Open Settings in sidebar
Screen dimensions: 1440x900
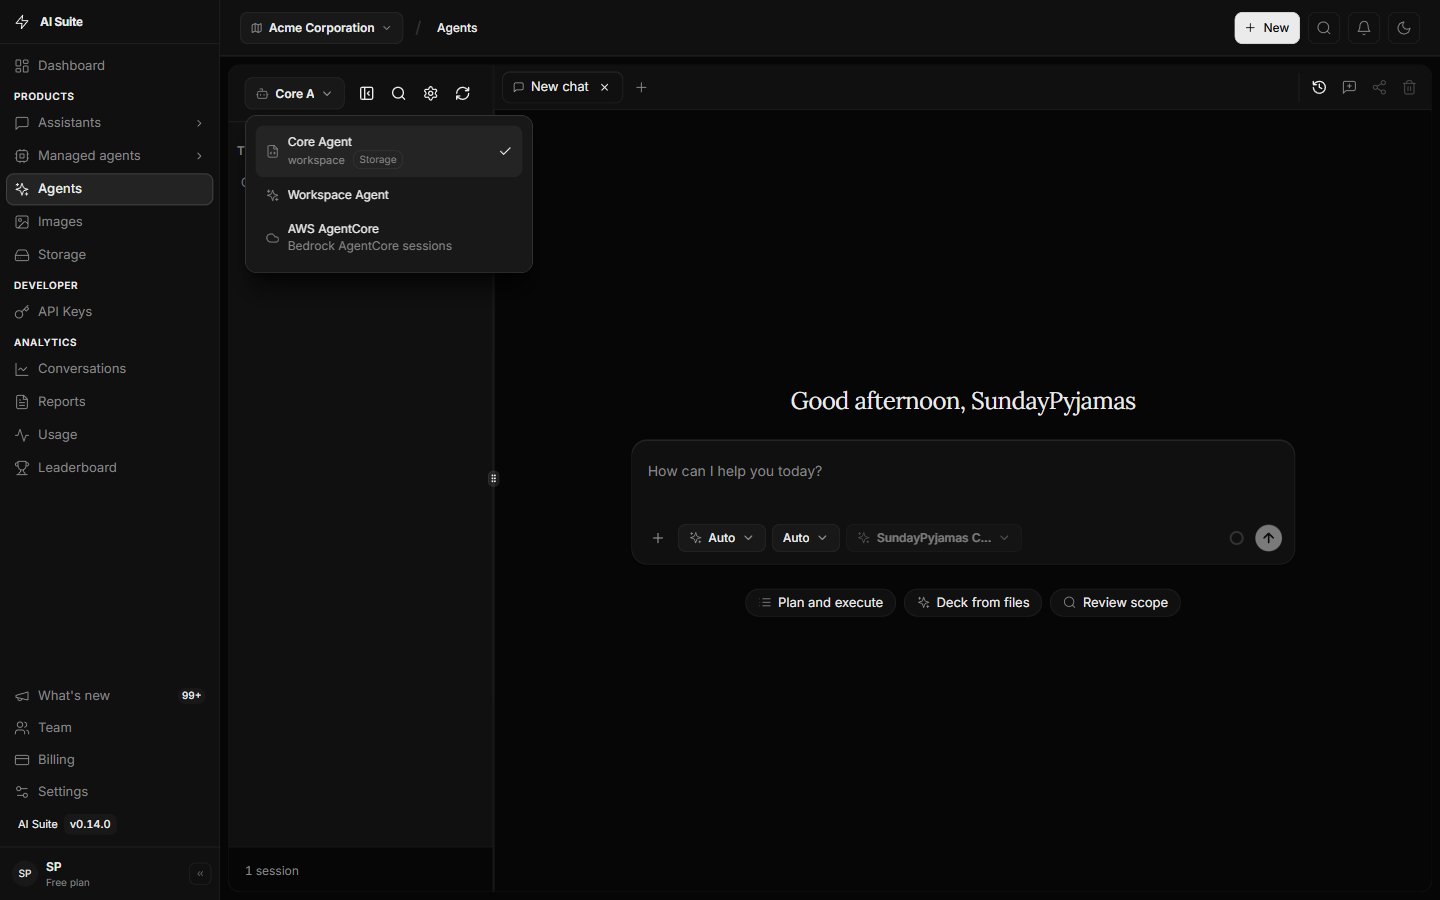click(x=110, y=792)
